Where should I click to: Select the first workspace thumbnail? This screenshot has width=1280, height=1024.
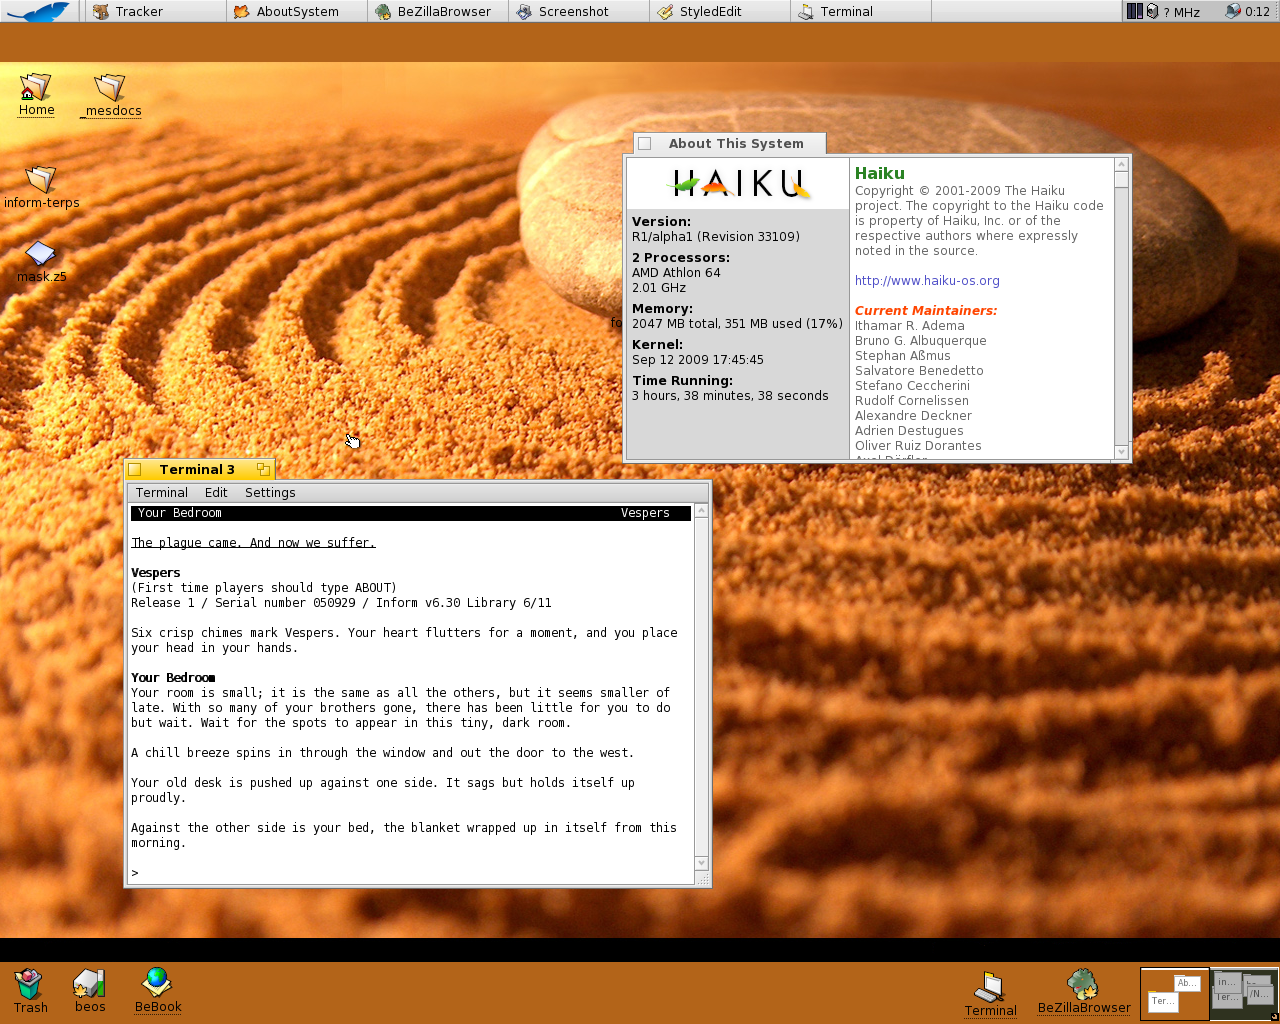point(1175,993)
